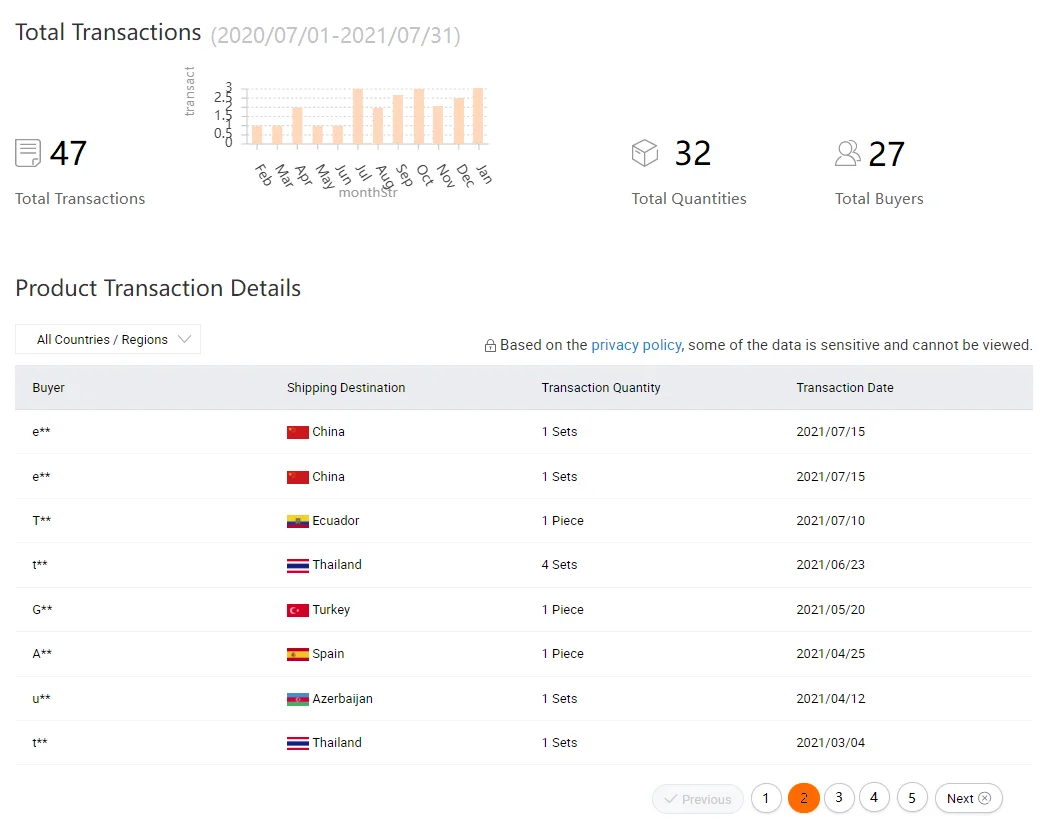This screenshot has width=1042, height=828.
Task: Click the privacy lock icon
Action: click(490, 346)
